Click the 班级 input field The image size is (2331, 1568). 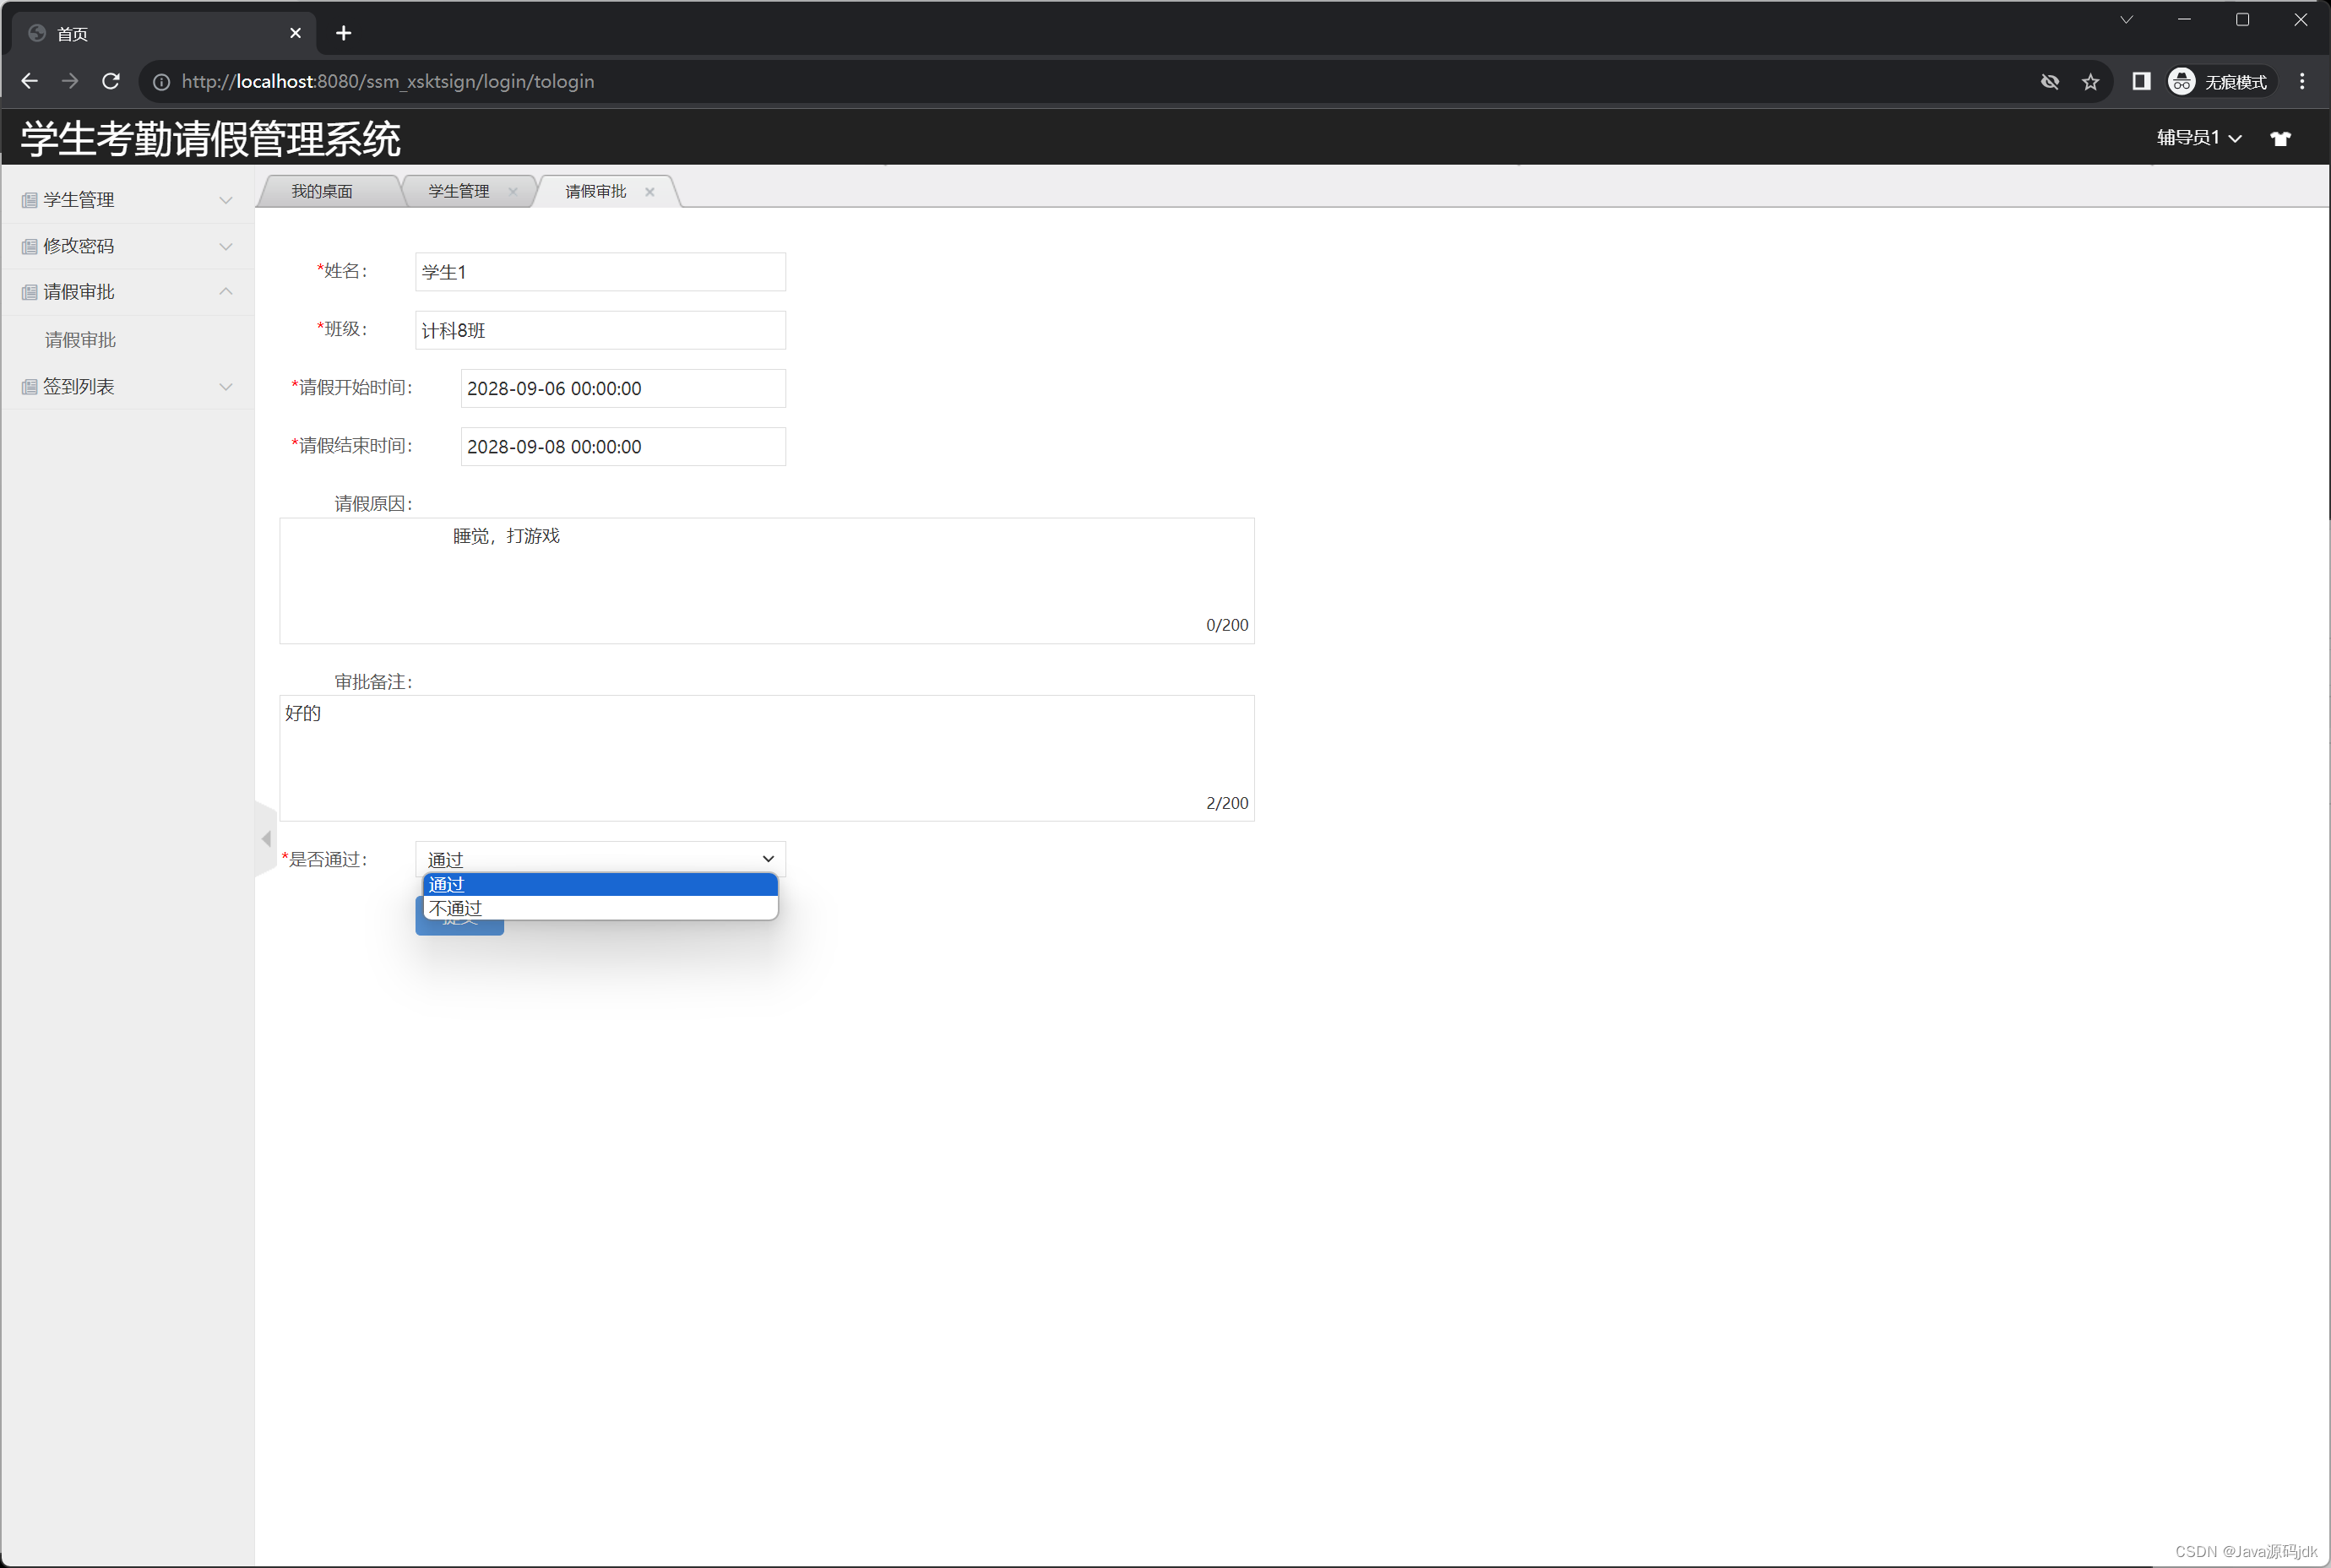pos(600,330)
